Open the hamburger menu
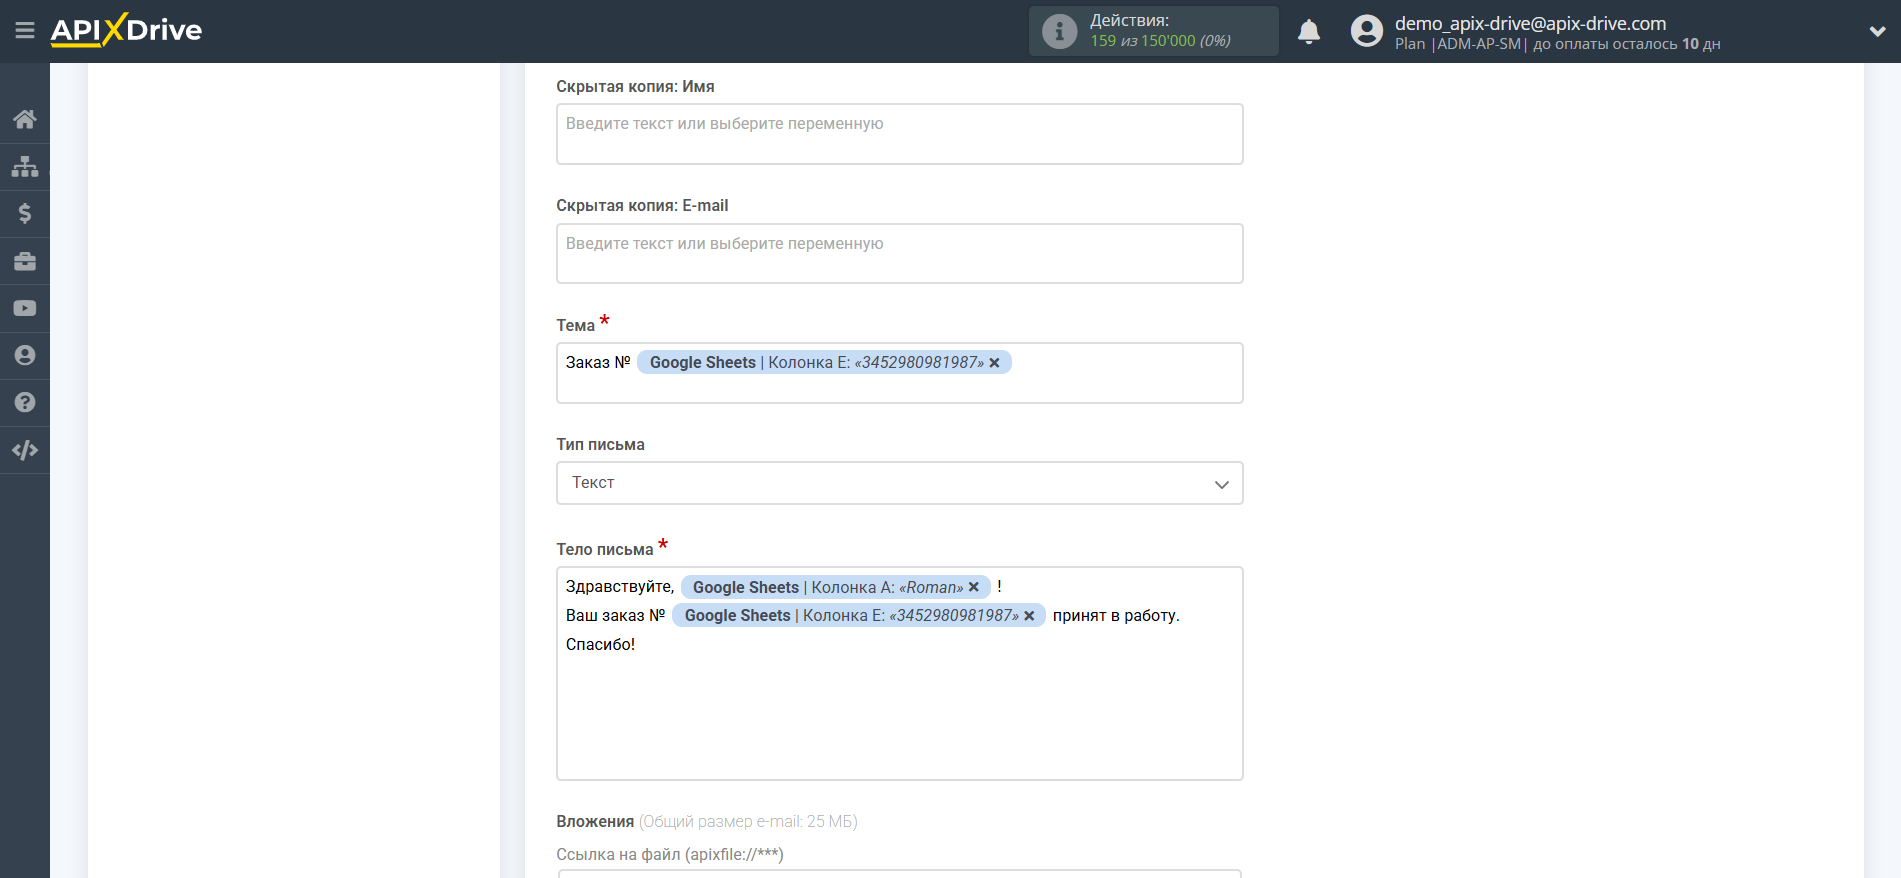 [25, 31]
